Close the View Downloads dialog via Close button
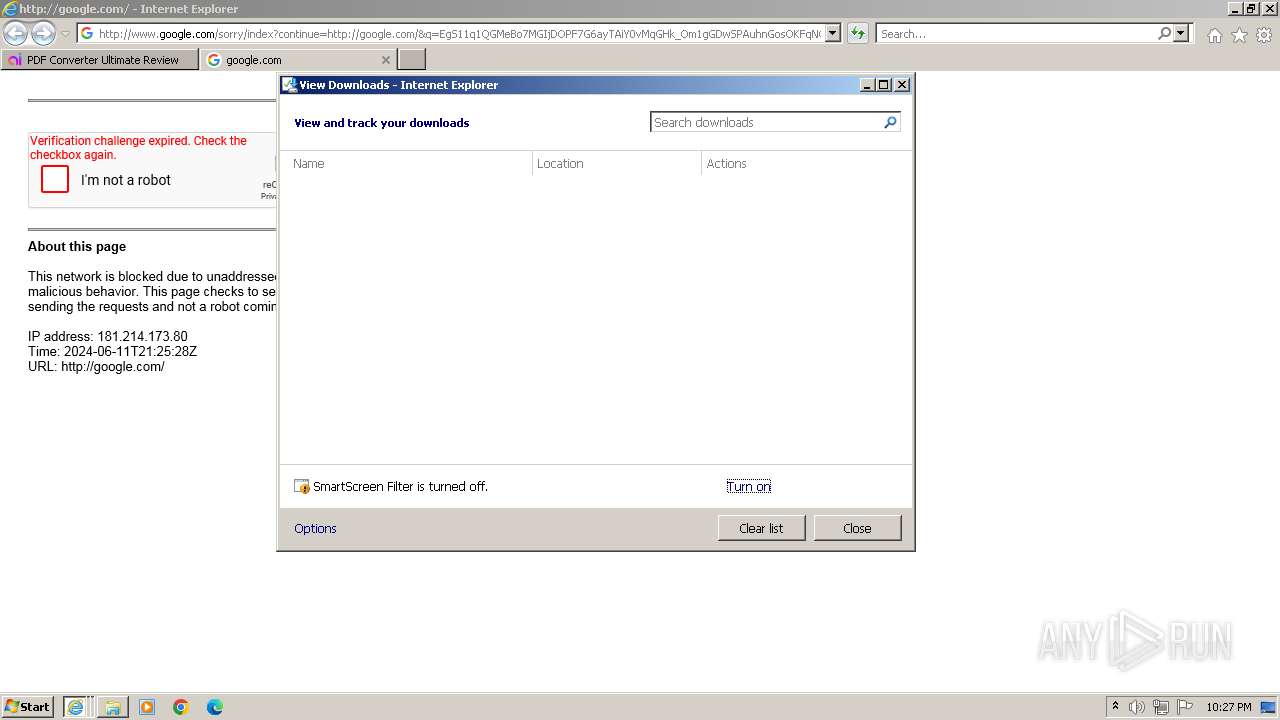 pos(857,528)
